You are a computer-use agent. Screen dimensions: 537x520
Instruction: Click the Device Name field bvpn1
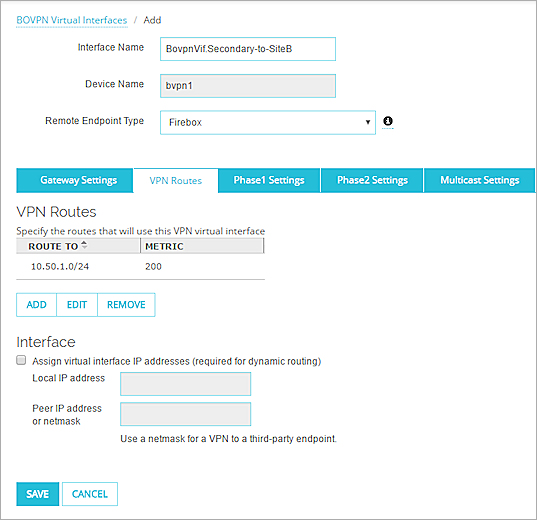tap(248, 86)
